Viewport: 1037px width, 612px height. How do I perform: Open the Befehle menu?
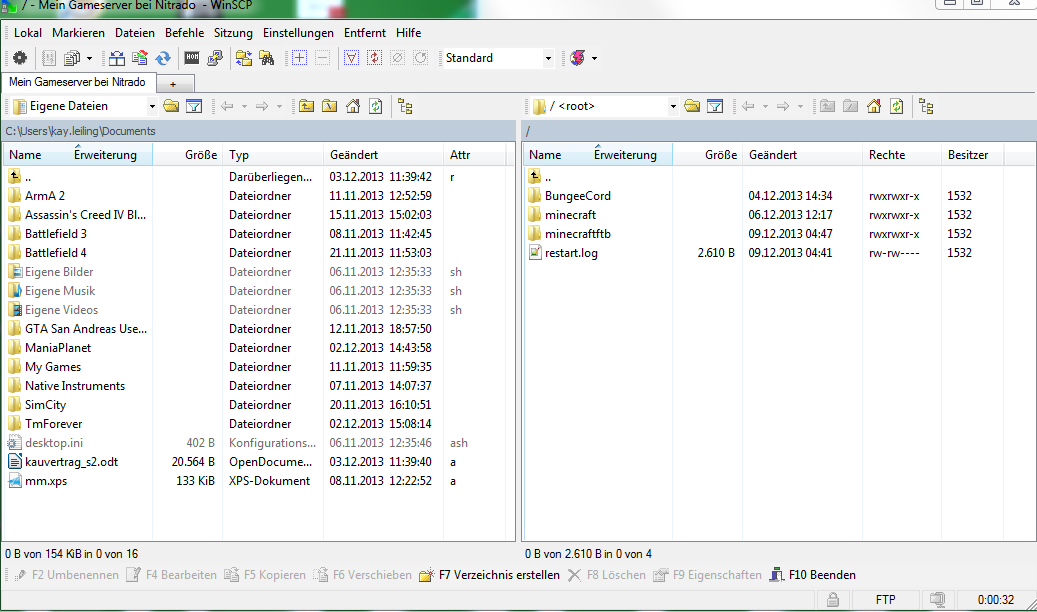(185, 32)
